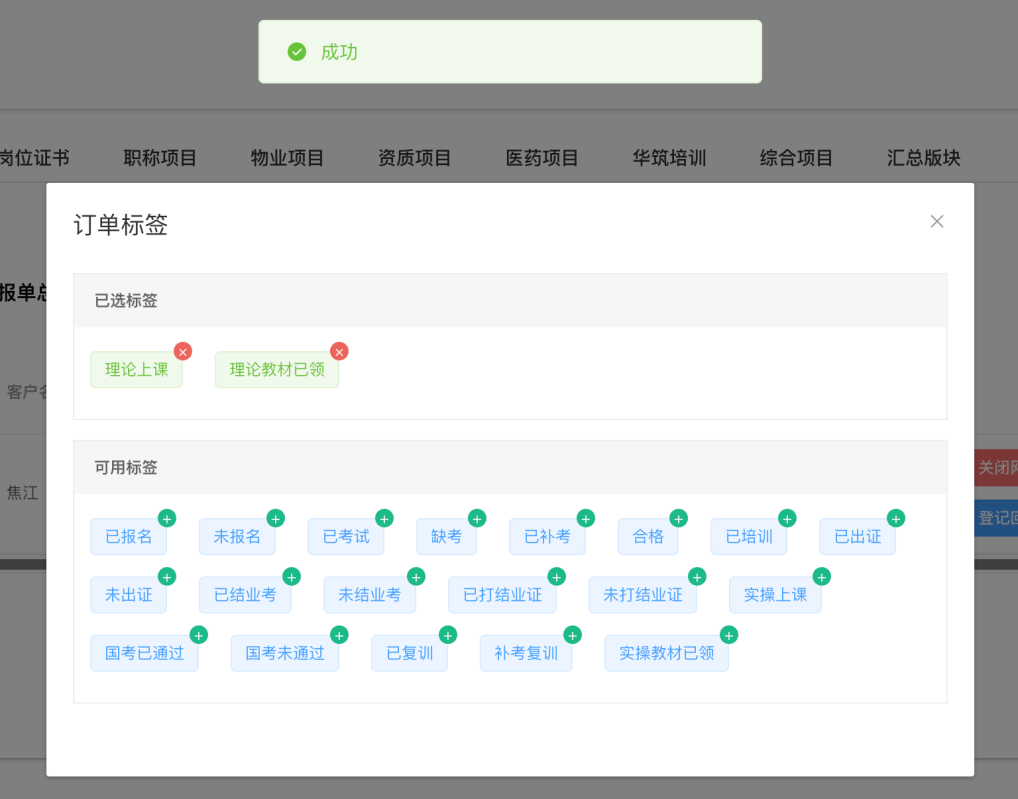Image resolution: width=1018 pixels, height=799 pixels.
Task: Click plus icon on 已复训 tag
Action: tap(448, 634)
